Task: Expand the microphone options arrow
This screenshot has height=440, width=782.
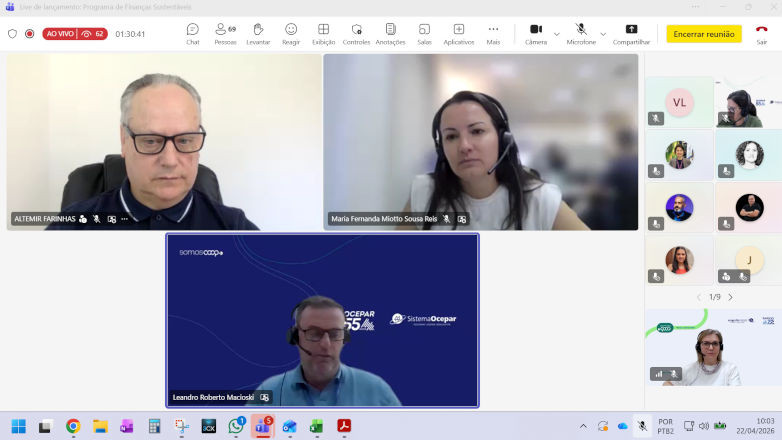Action: click(x=603, y=33)
